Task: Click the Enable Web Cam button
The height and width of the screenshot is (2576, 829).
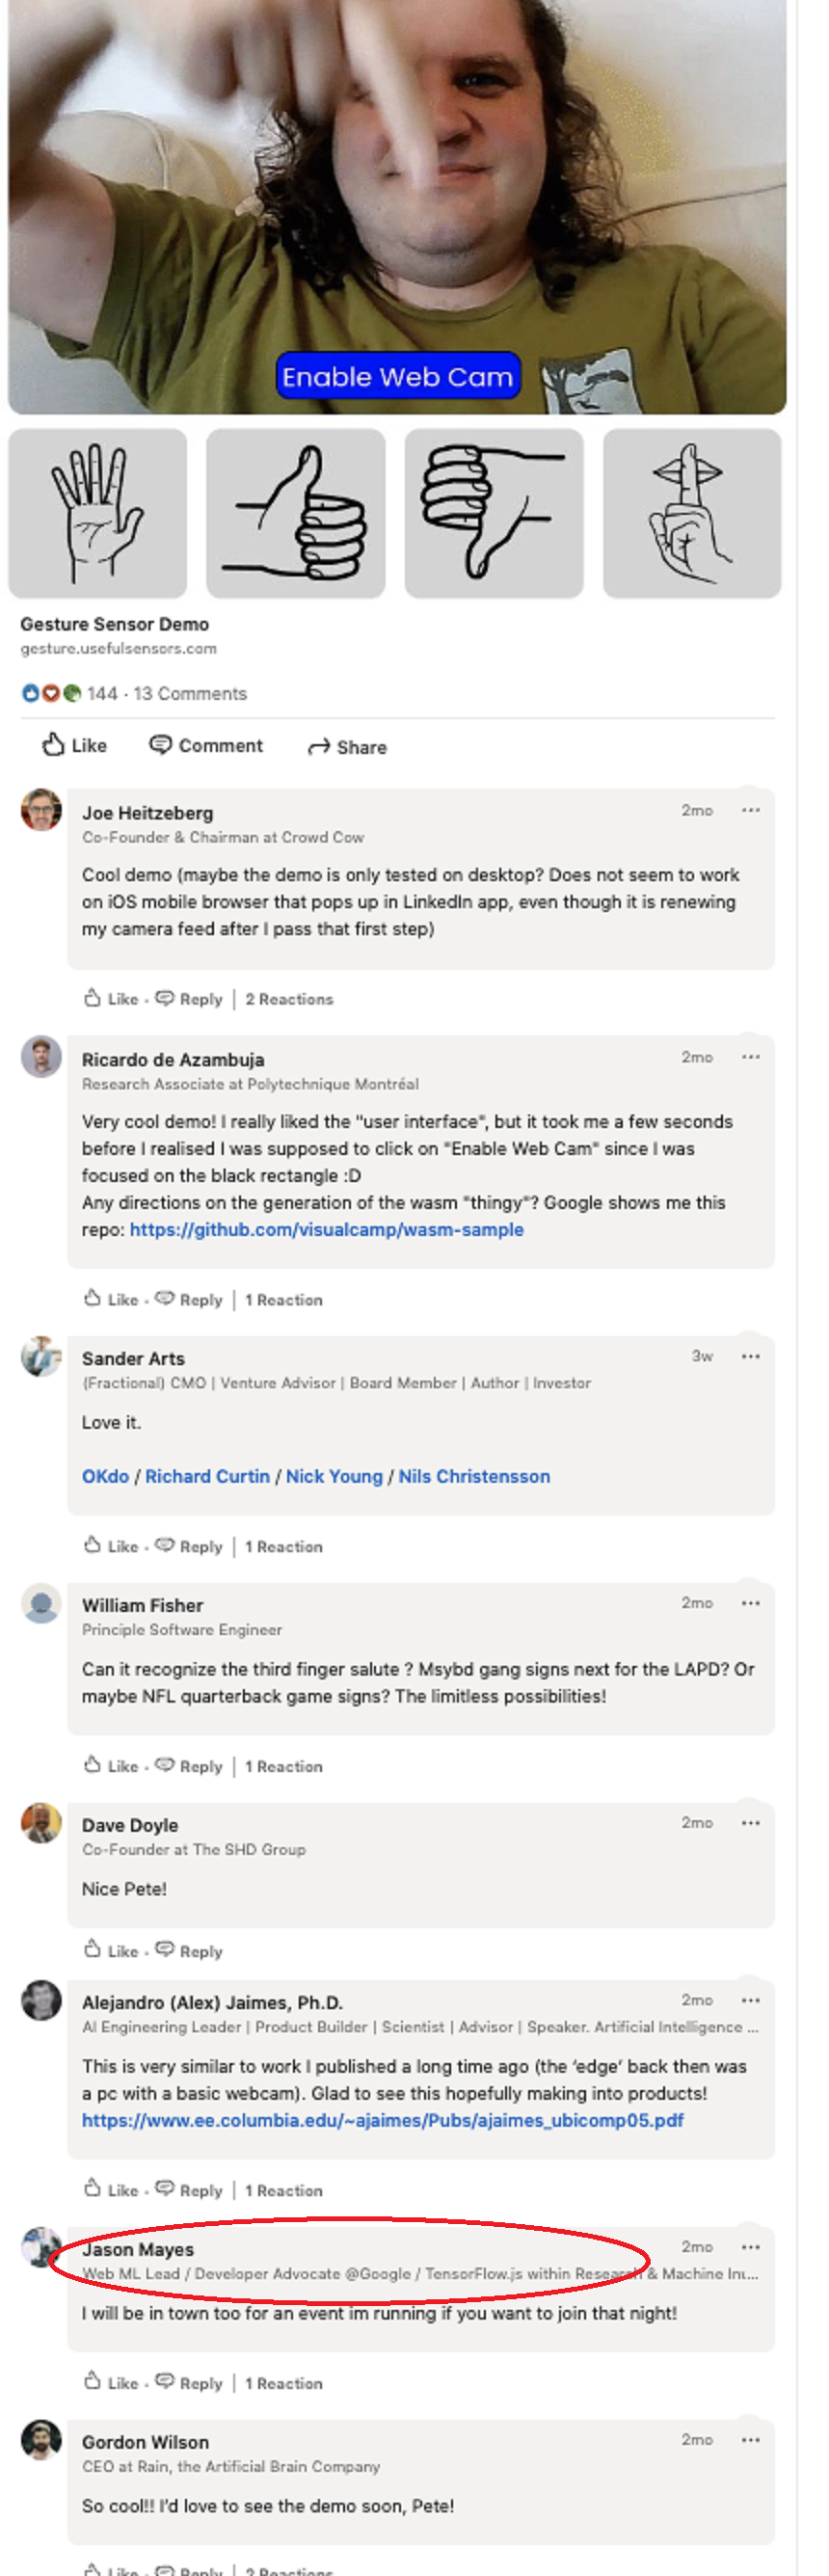Action: click(x=398, y=376)
